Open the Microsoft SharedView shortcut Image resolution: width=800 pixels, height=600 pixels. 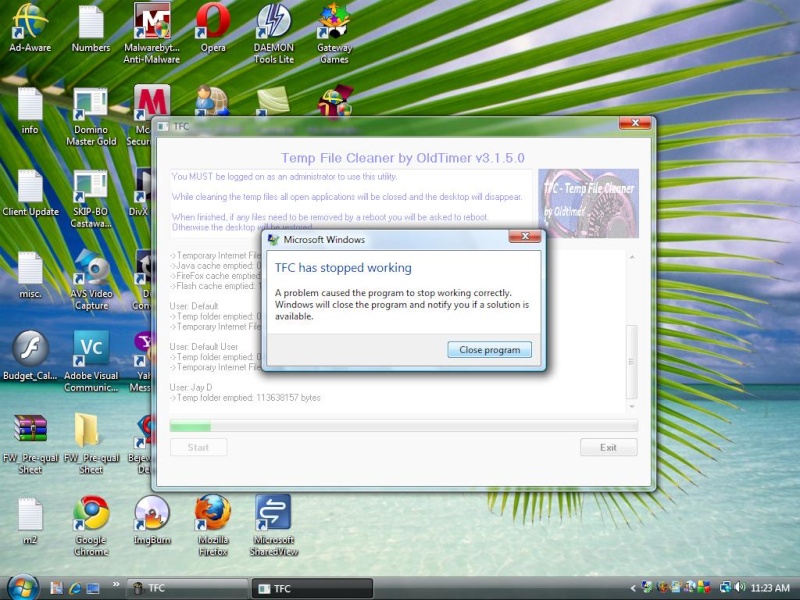274,526
